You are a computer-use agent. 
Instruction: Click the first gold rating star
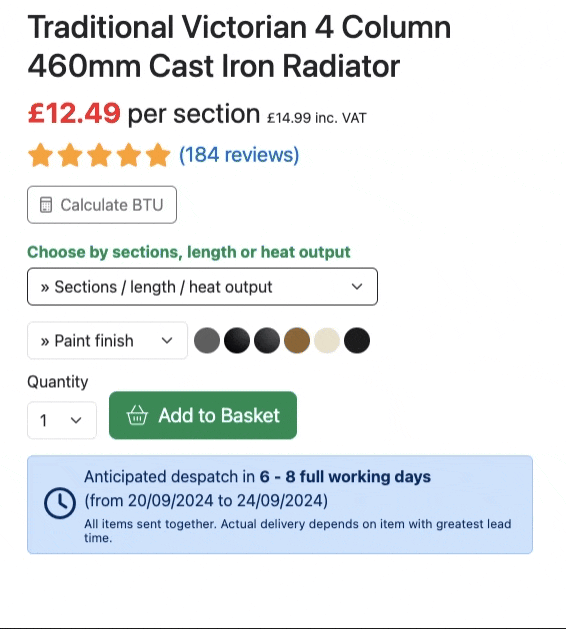pos(41,155)
